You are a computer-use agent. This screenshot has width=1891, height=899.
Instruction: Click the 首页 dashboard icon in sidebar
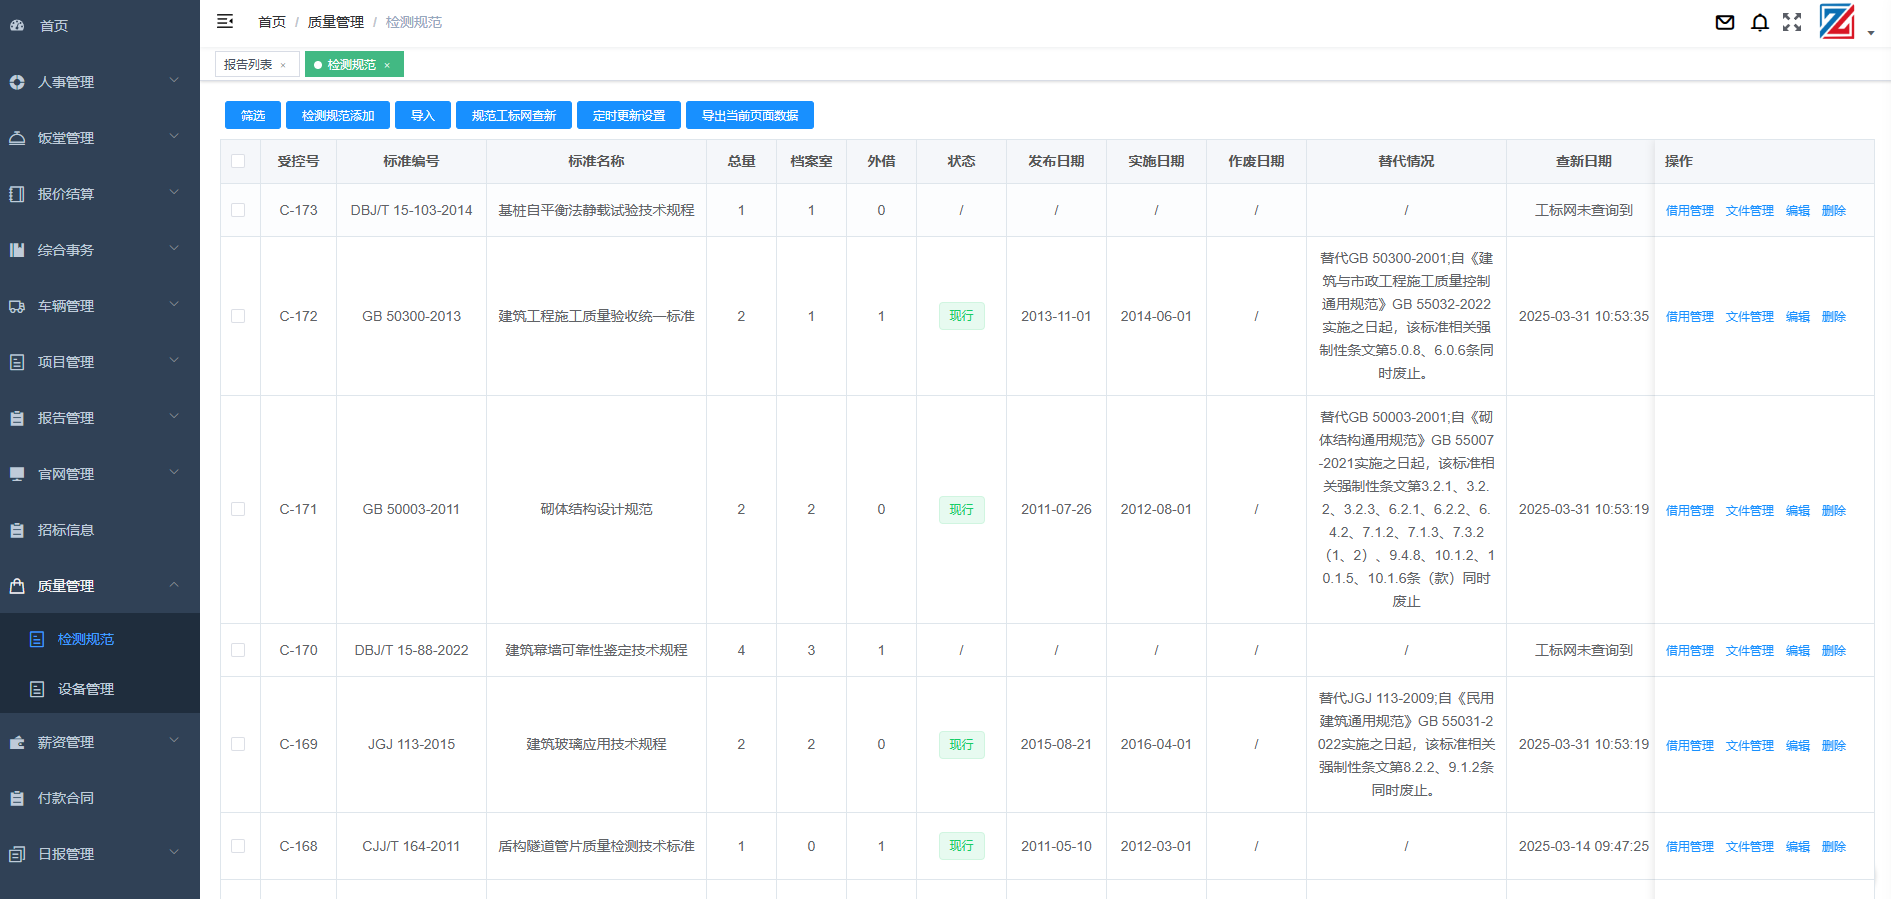[17, 25]
